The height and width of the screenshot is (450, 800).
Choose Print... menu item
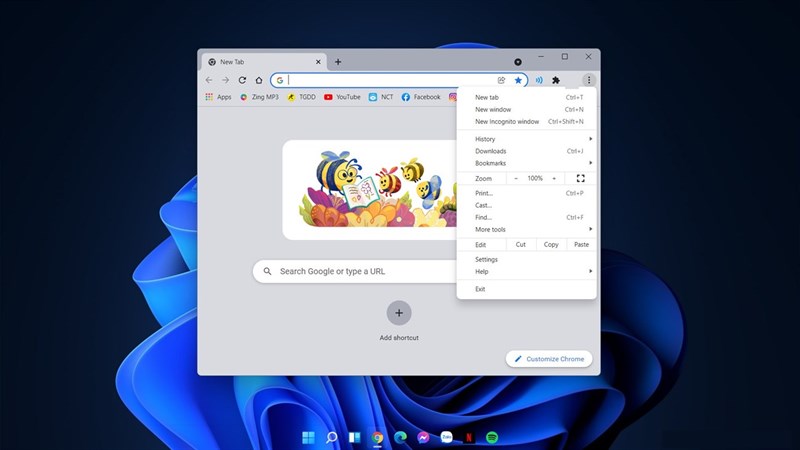(x=527, y=193)
